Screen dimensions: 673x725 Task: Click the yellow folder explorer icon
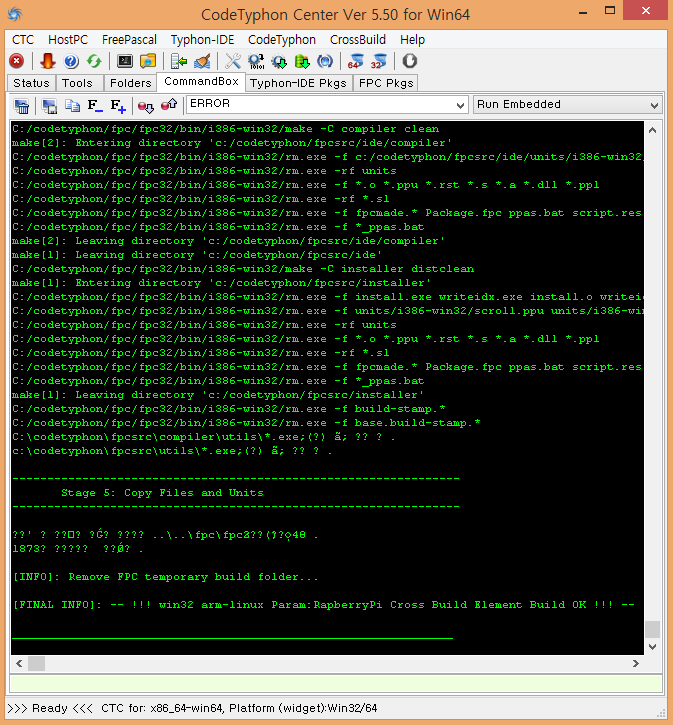(x=148, y=61)
